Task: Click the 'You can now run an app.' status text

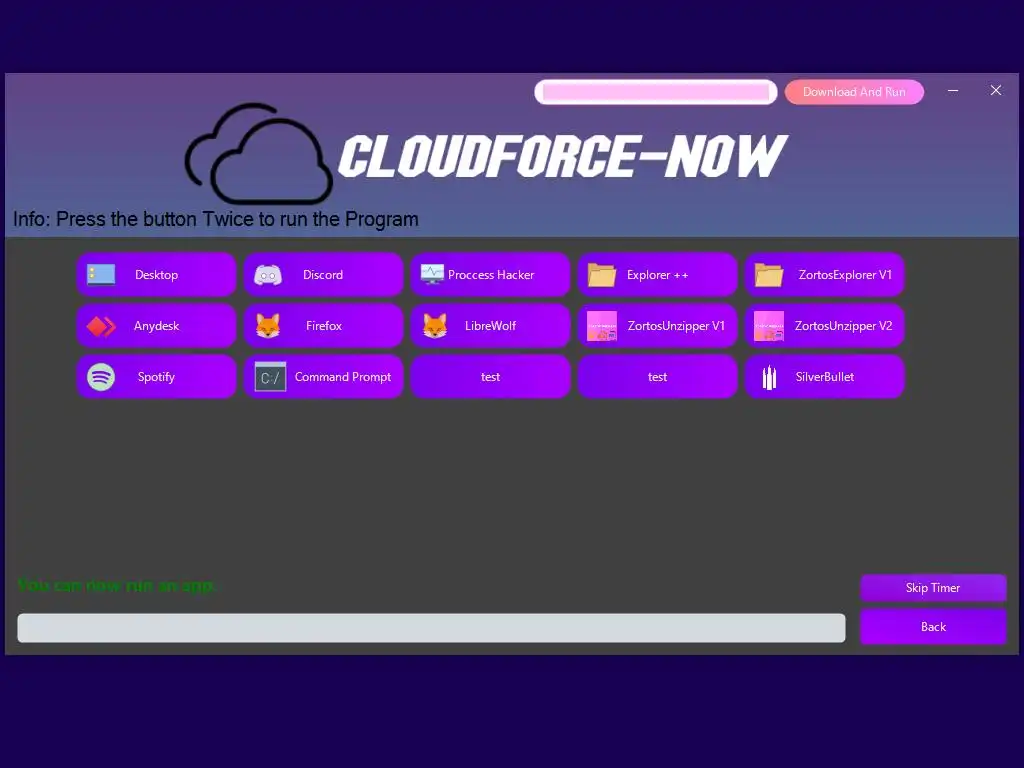Action: (x=116, y=585)
